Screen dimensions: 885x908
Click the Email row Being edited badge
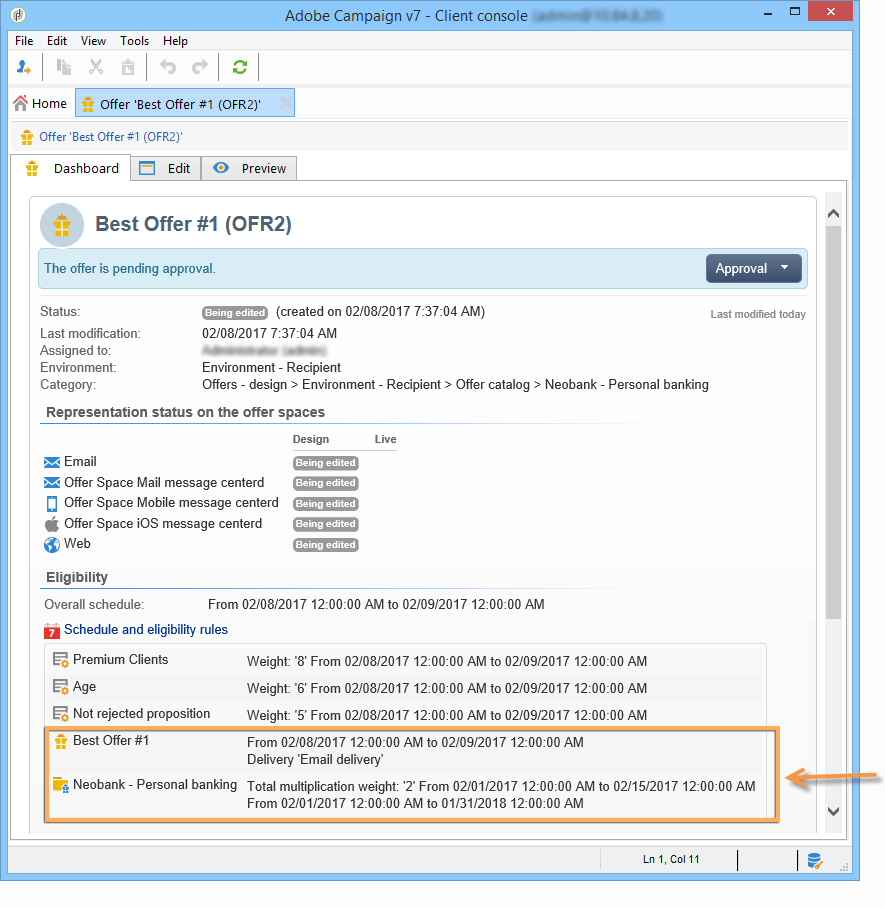tap(326, 463)
